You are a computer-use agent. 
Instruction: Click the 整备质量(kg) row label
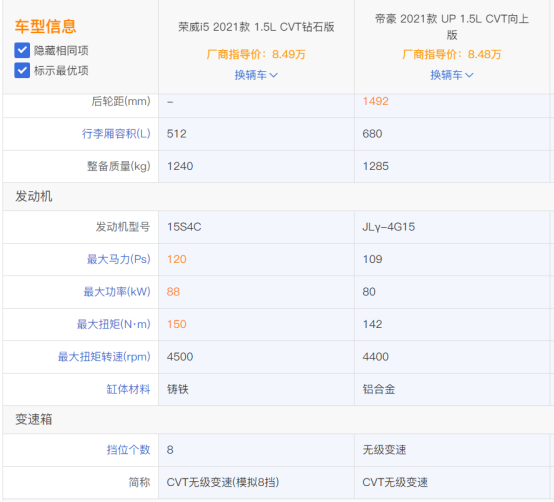119,166
